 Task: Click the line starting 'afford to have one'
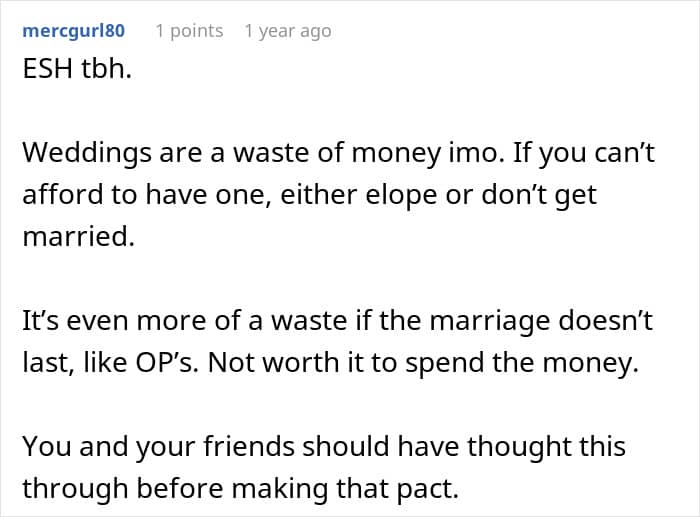310,195
